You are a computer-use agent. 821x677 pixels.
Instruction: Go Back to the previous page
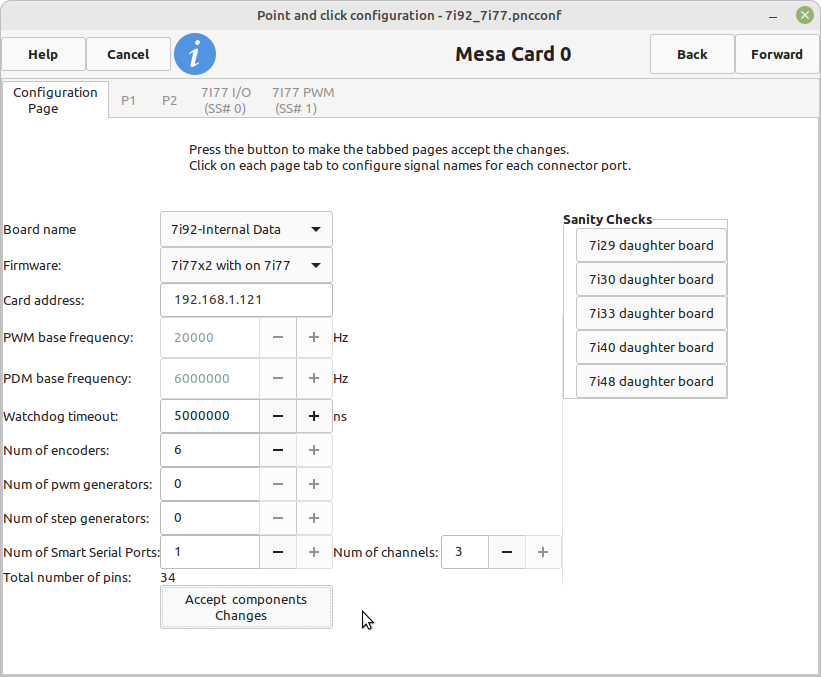click(x=692, y=54)
